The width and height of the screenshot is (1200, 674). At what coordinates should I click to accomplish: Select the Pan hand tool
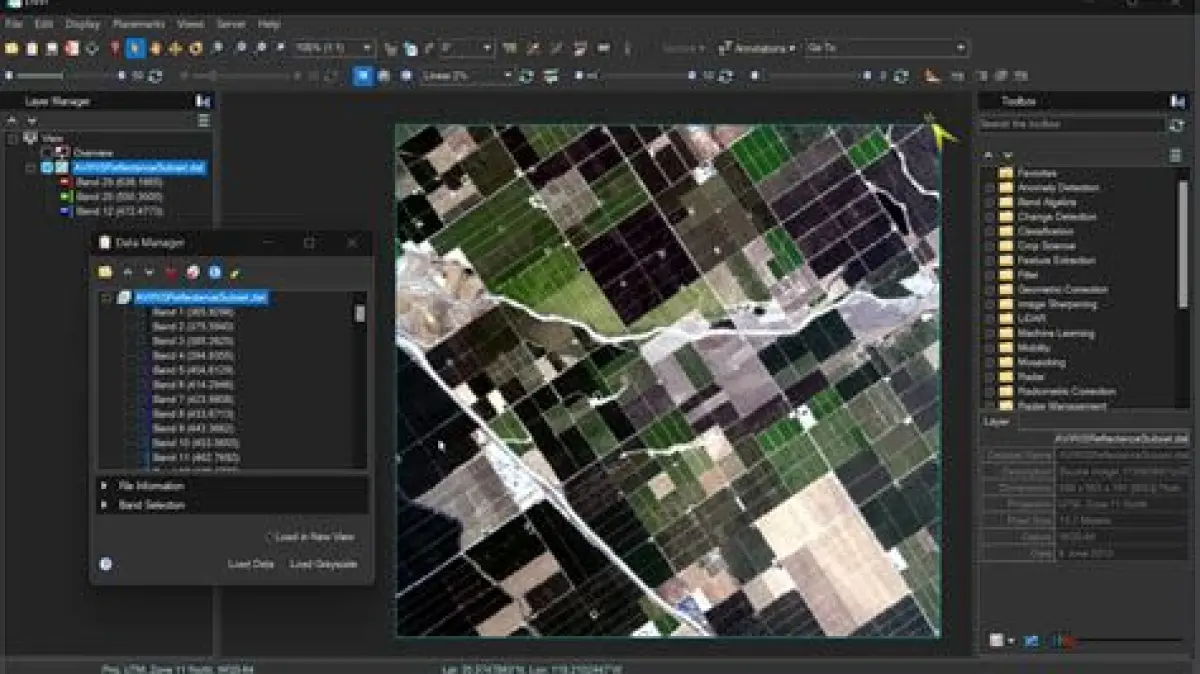(x=156, y=48)
